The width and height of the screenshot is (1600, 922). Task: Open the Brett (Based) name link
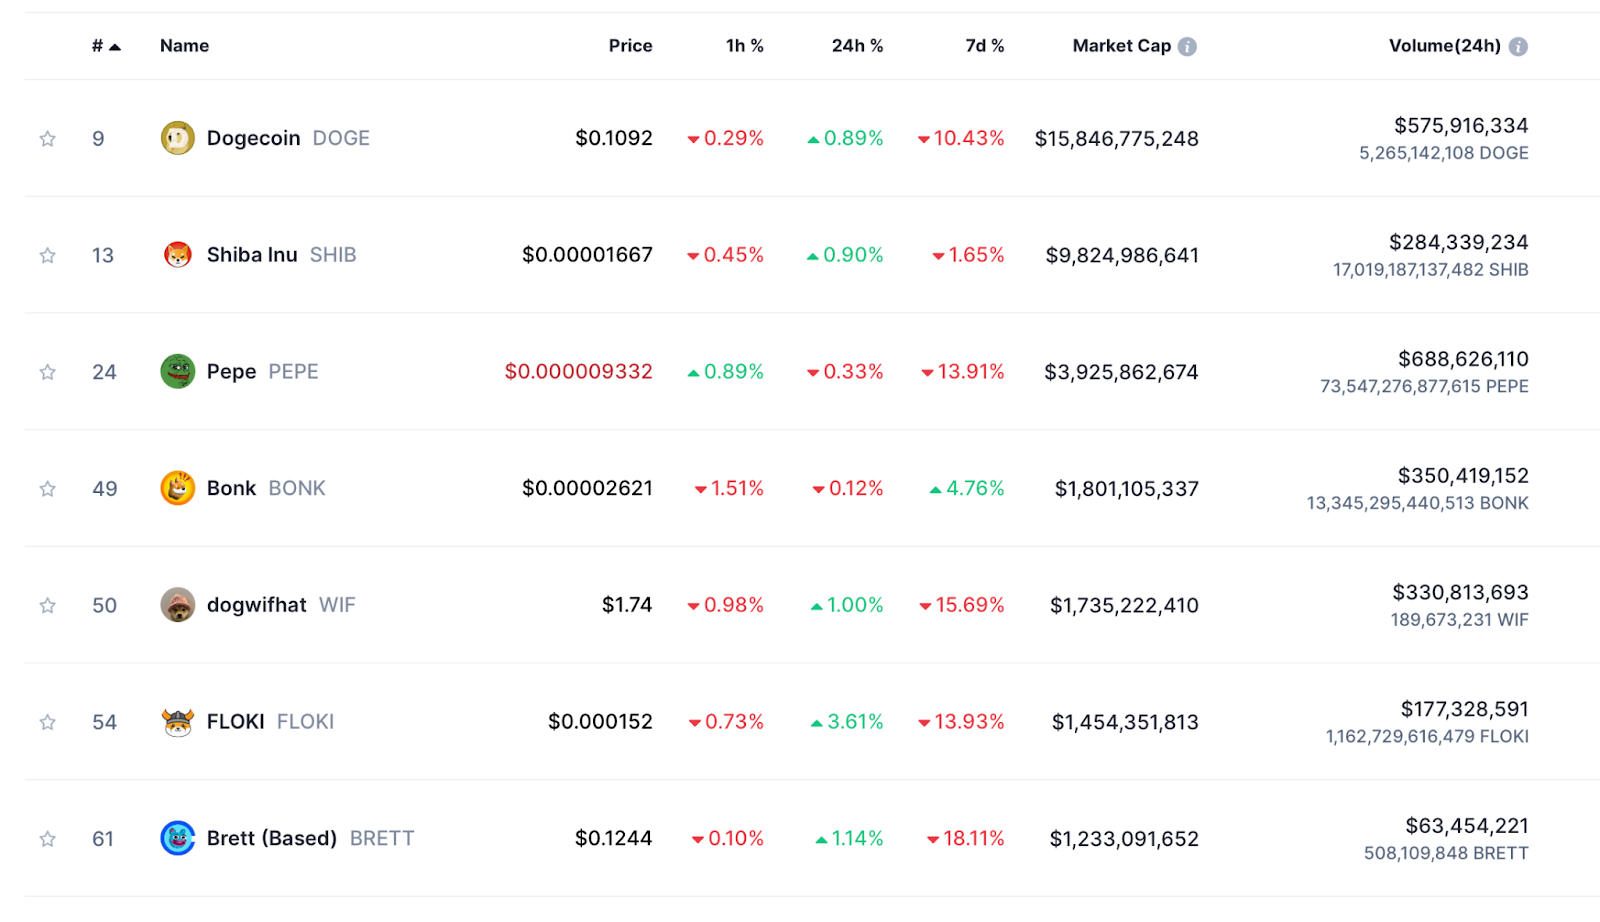(271, 838)
